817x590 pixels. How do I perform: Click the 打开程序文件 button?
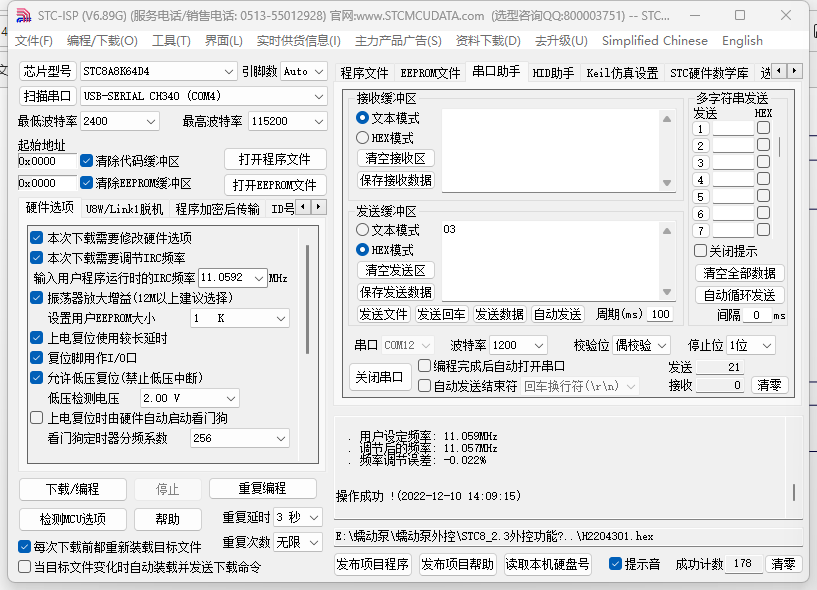pyautogui.click(x=275, y=159)
